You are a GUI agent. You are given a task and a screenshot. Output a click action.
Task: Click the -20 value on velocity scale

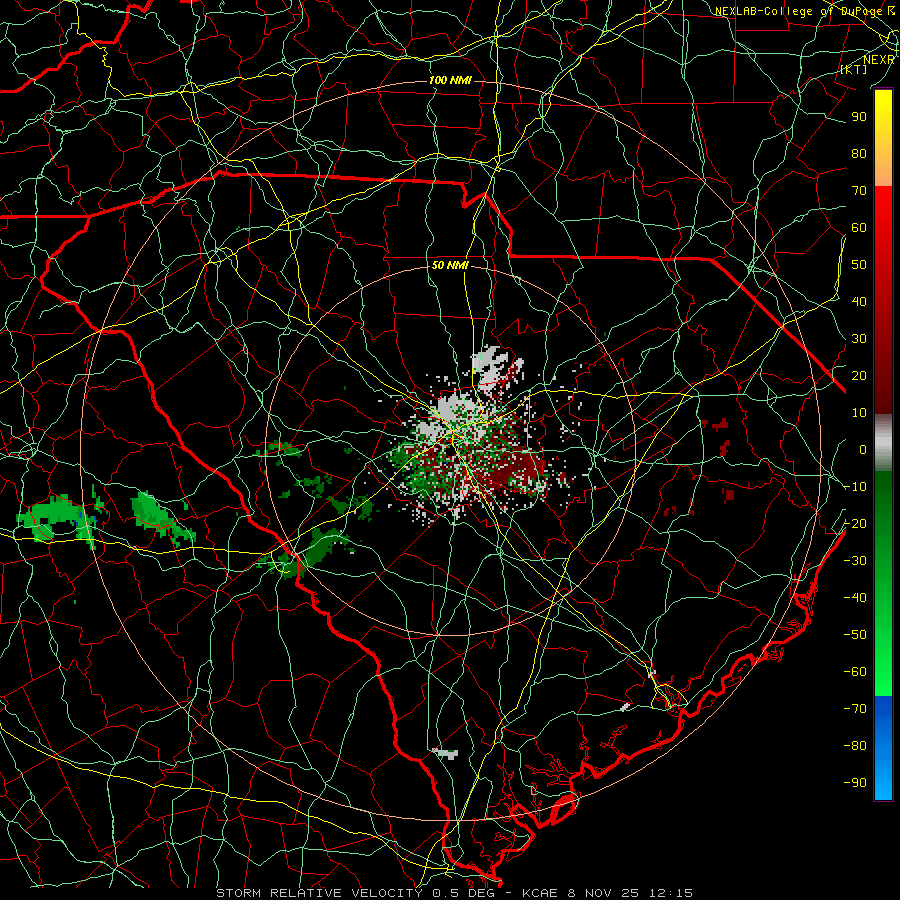click(x=855, y=524)
